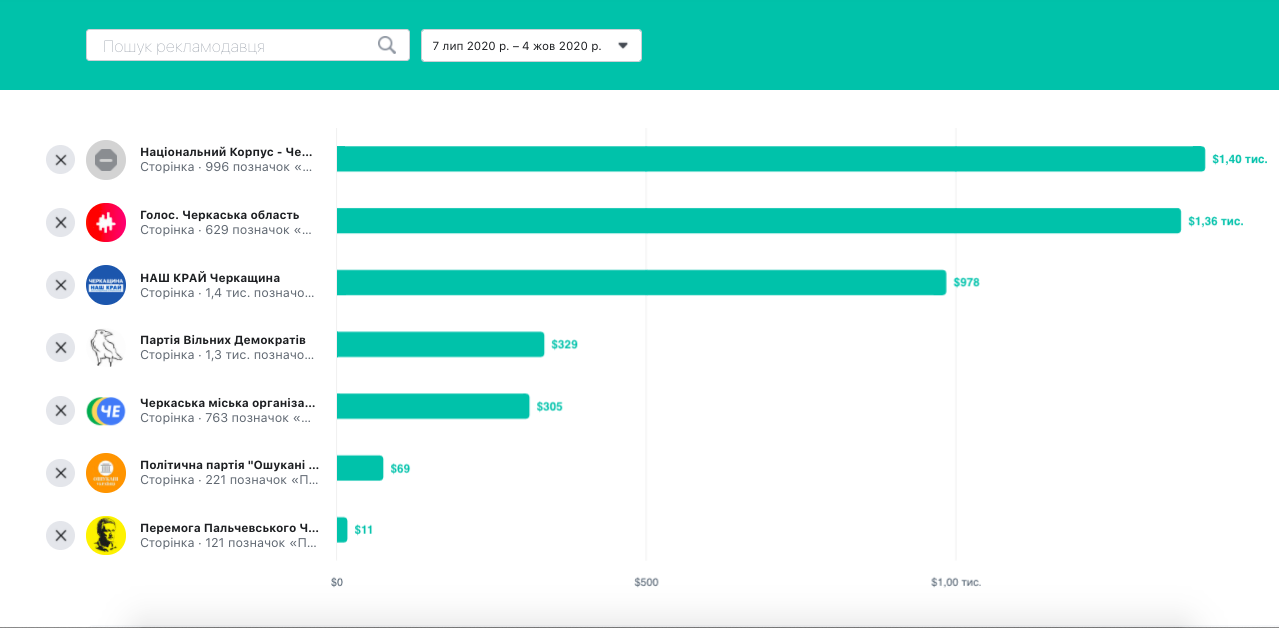Open the date range dropdown
Viewport: 1279px width, 628px height.
point(531,46)
